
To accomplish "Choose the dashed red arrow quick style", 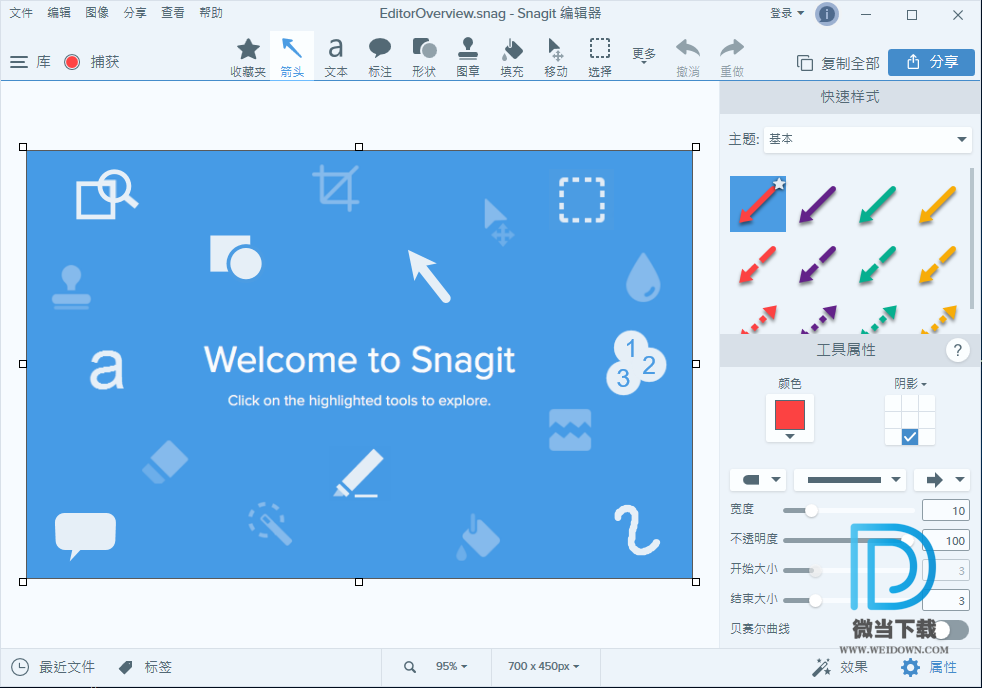I will click(x=758, y=264).
